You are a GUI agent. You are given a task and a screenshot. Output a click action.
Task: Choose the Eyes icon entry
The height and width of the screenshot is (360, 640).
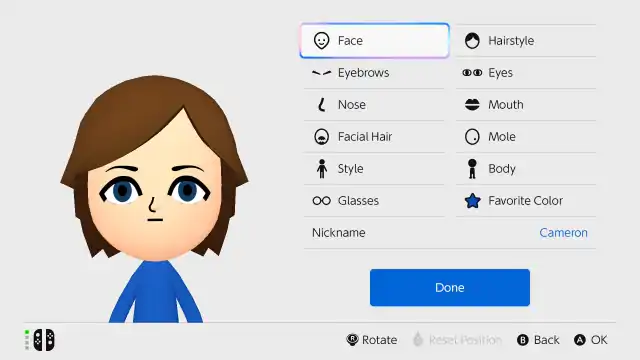pos(472,73)
